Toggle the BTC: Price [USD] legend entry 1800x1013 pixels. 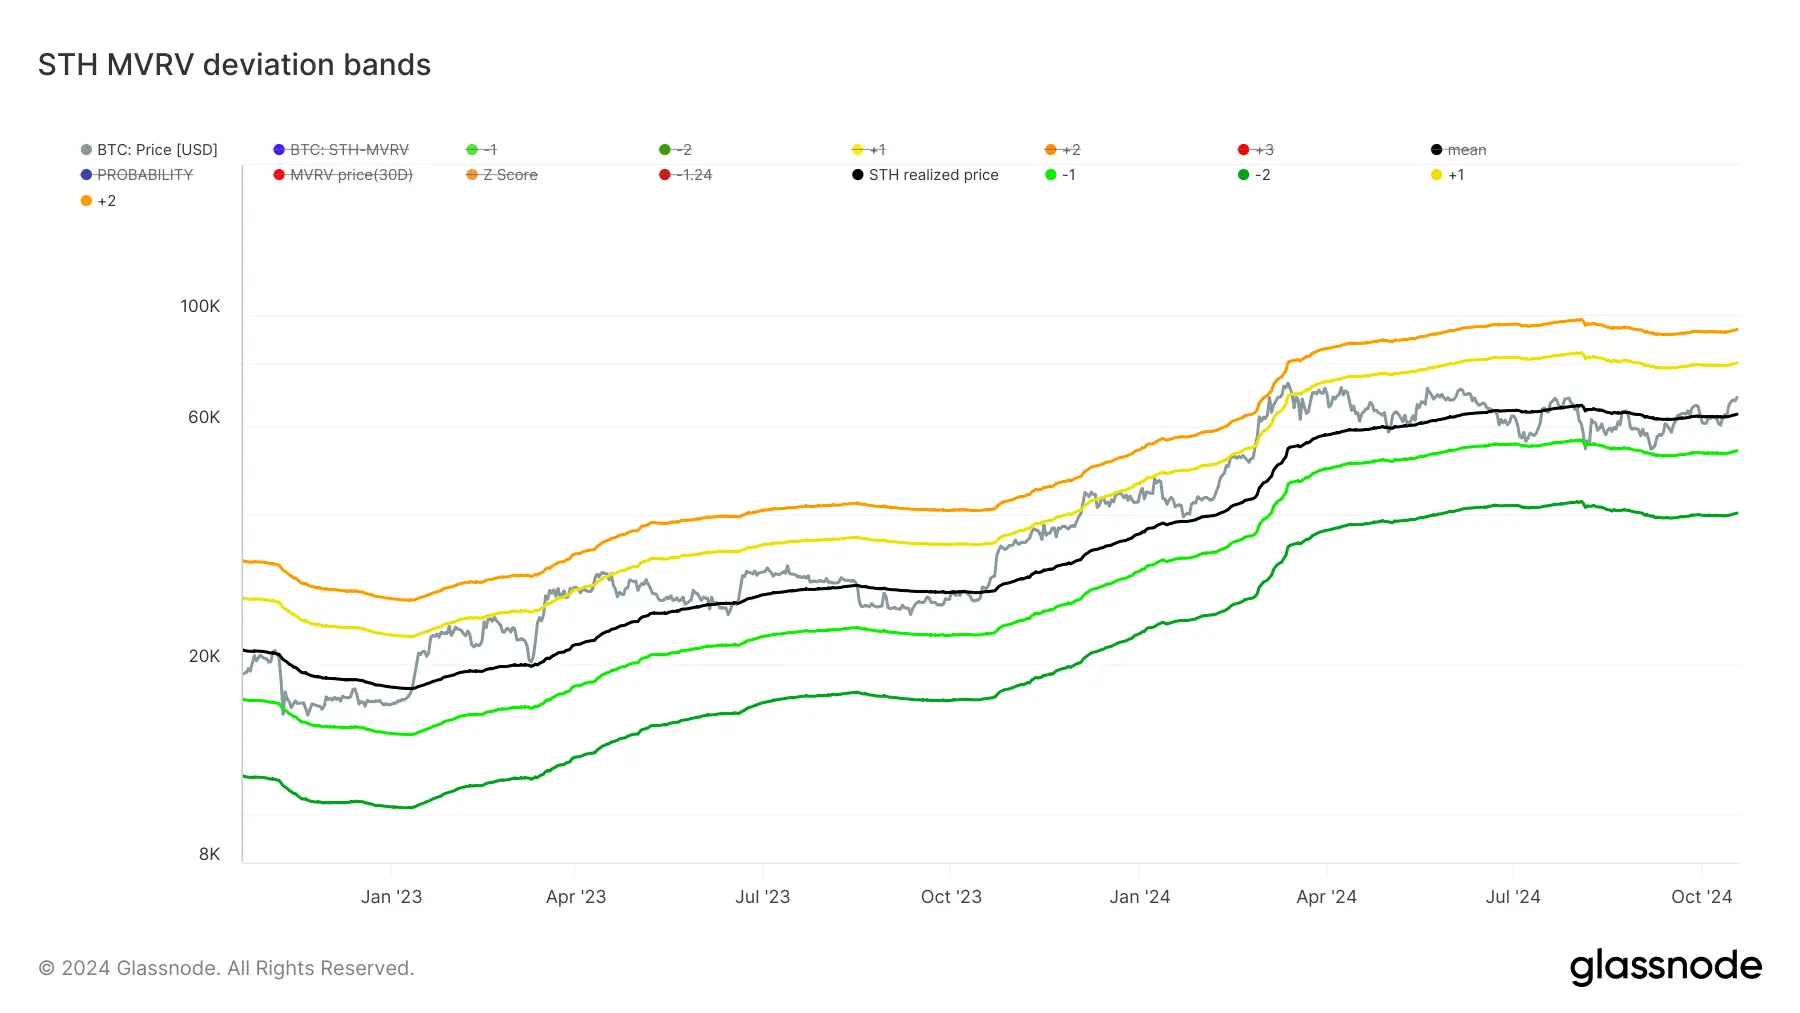(149, 150)
